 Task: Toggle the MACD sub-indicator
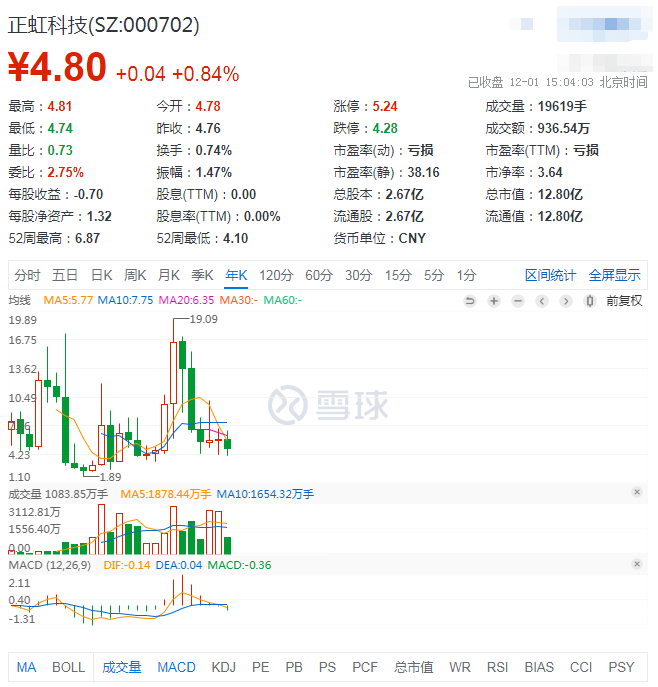pos(177,669)
